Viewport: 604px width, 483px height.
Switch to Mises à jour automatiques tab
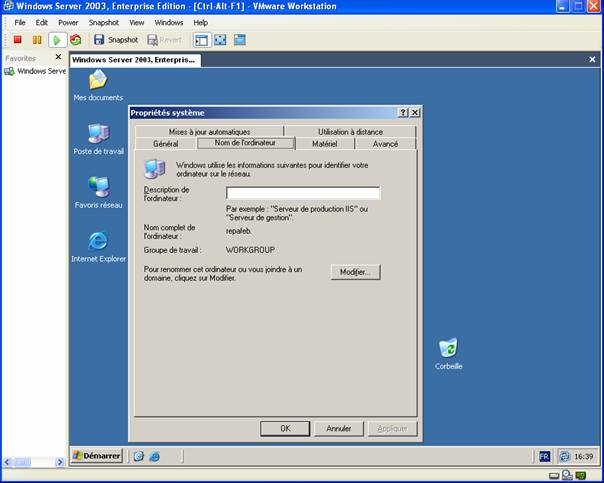[x=209, y=132]
